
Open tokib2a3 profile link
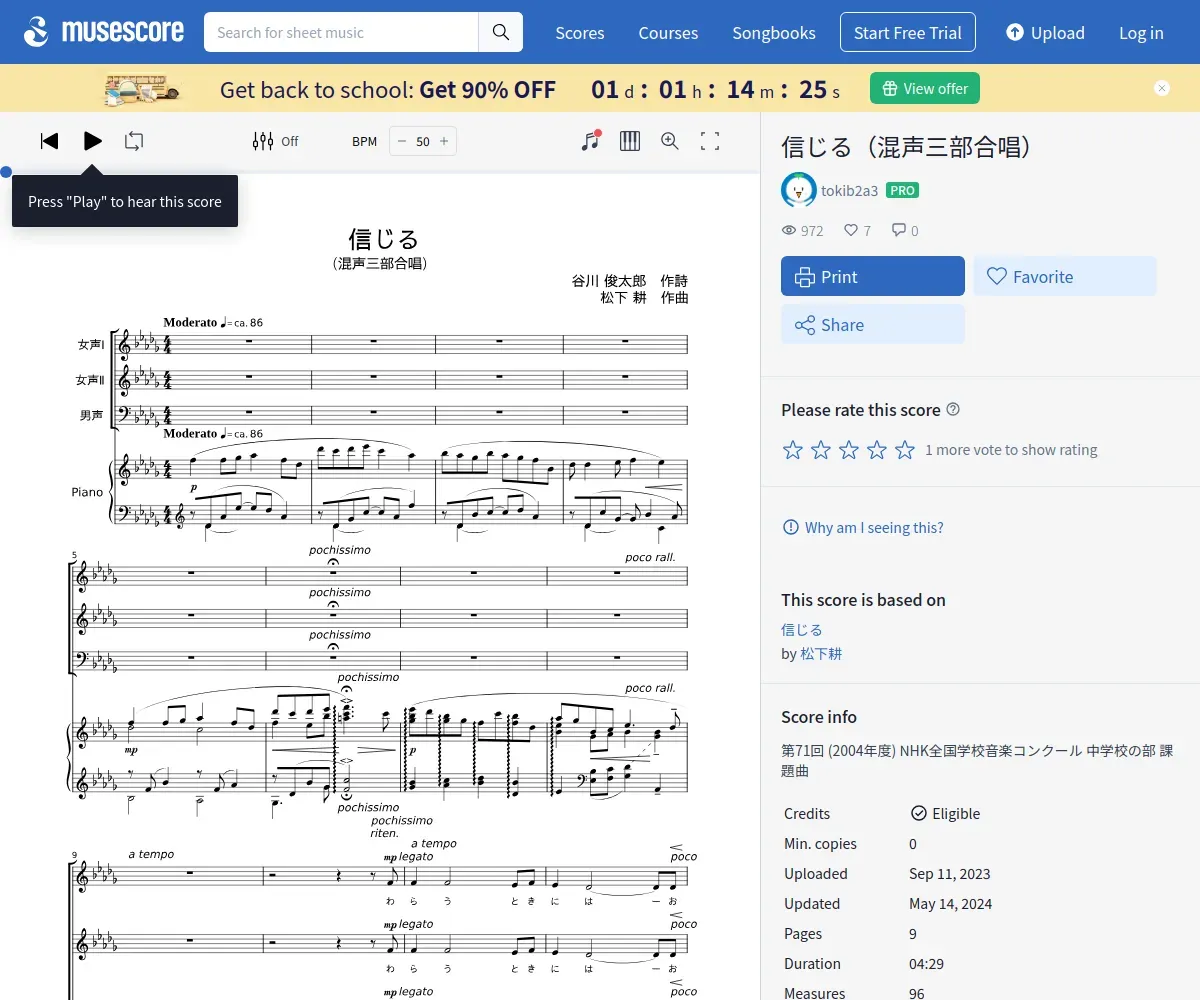[849, 190]
